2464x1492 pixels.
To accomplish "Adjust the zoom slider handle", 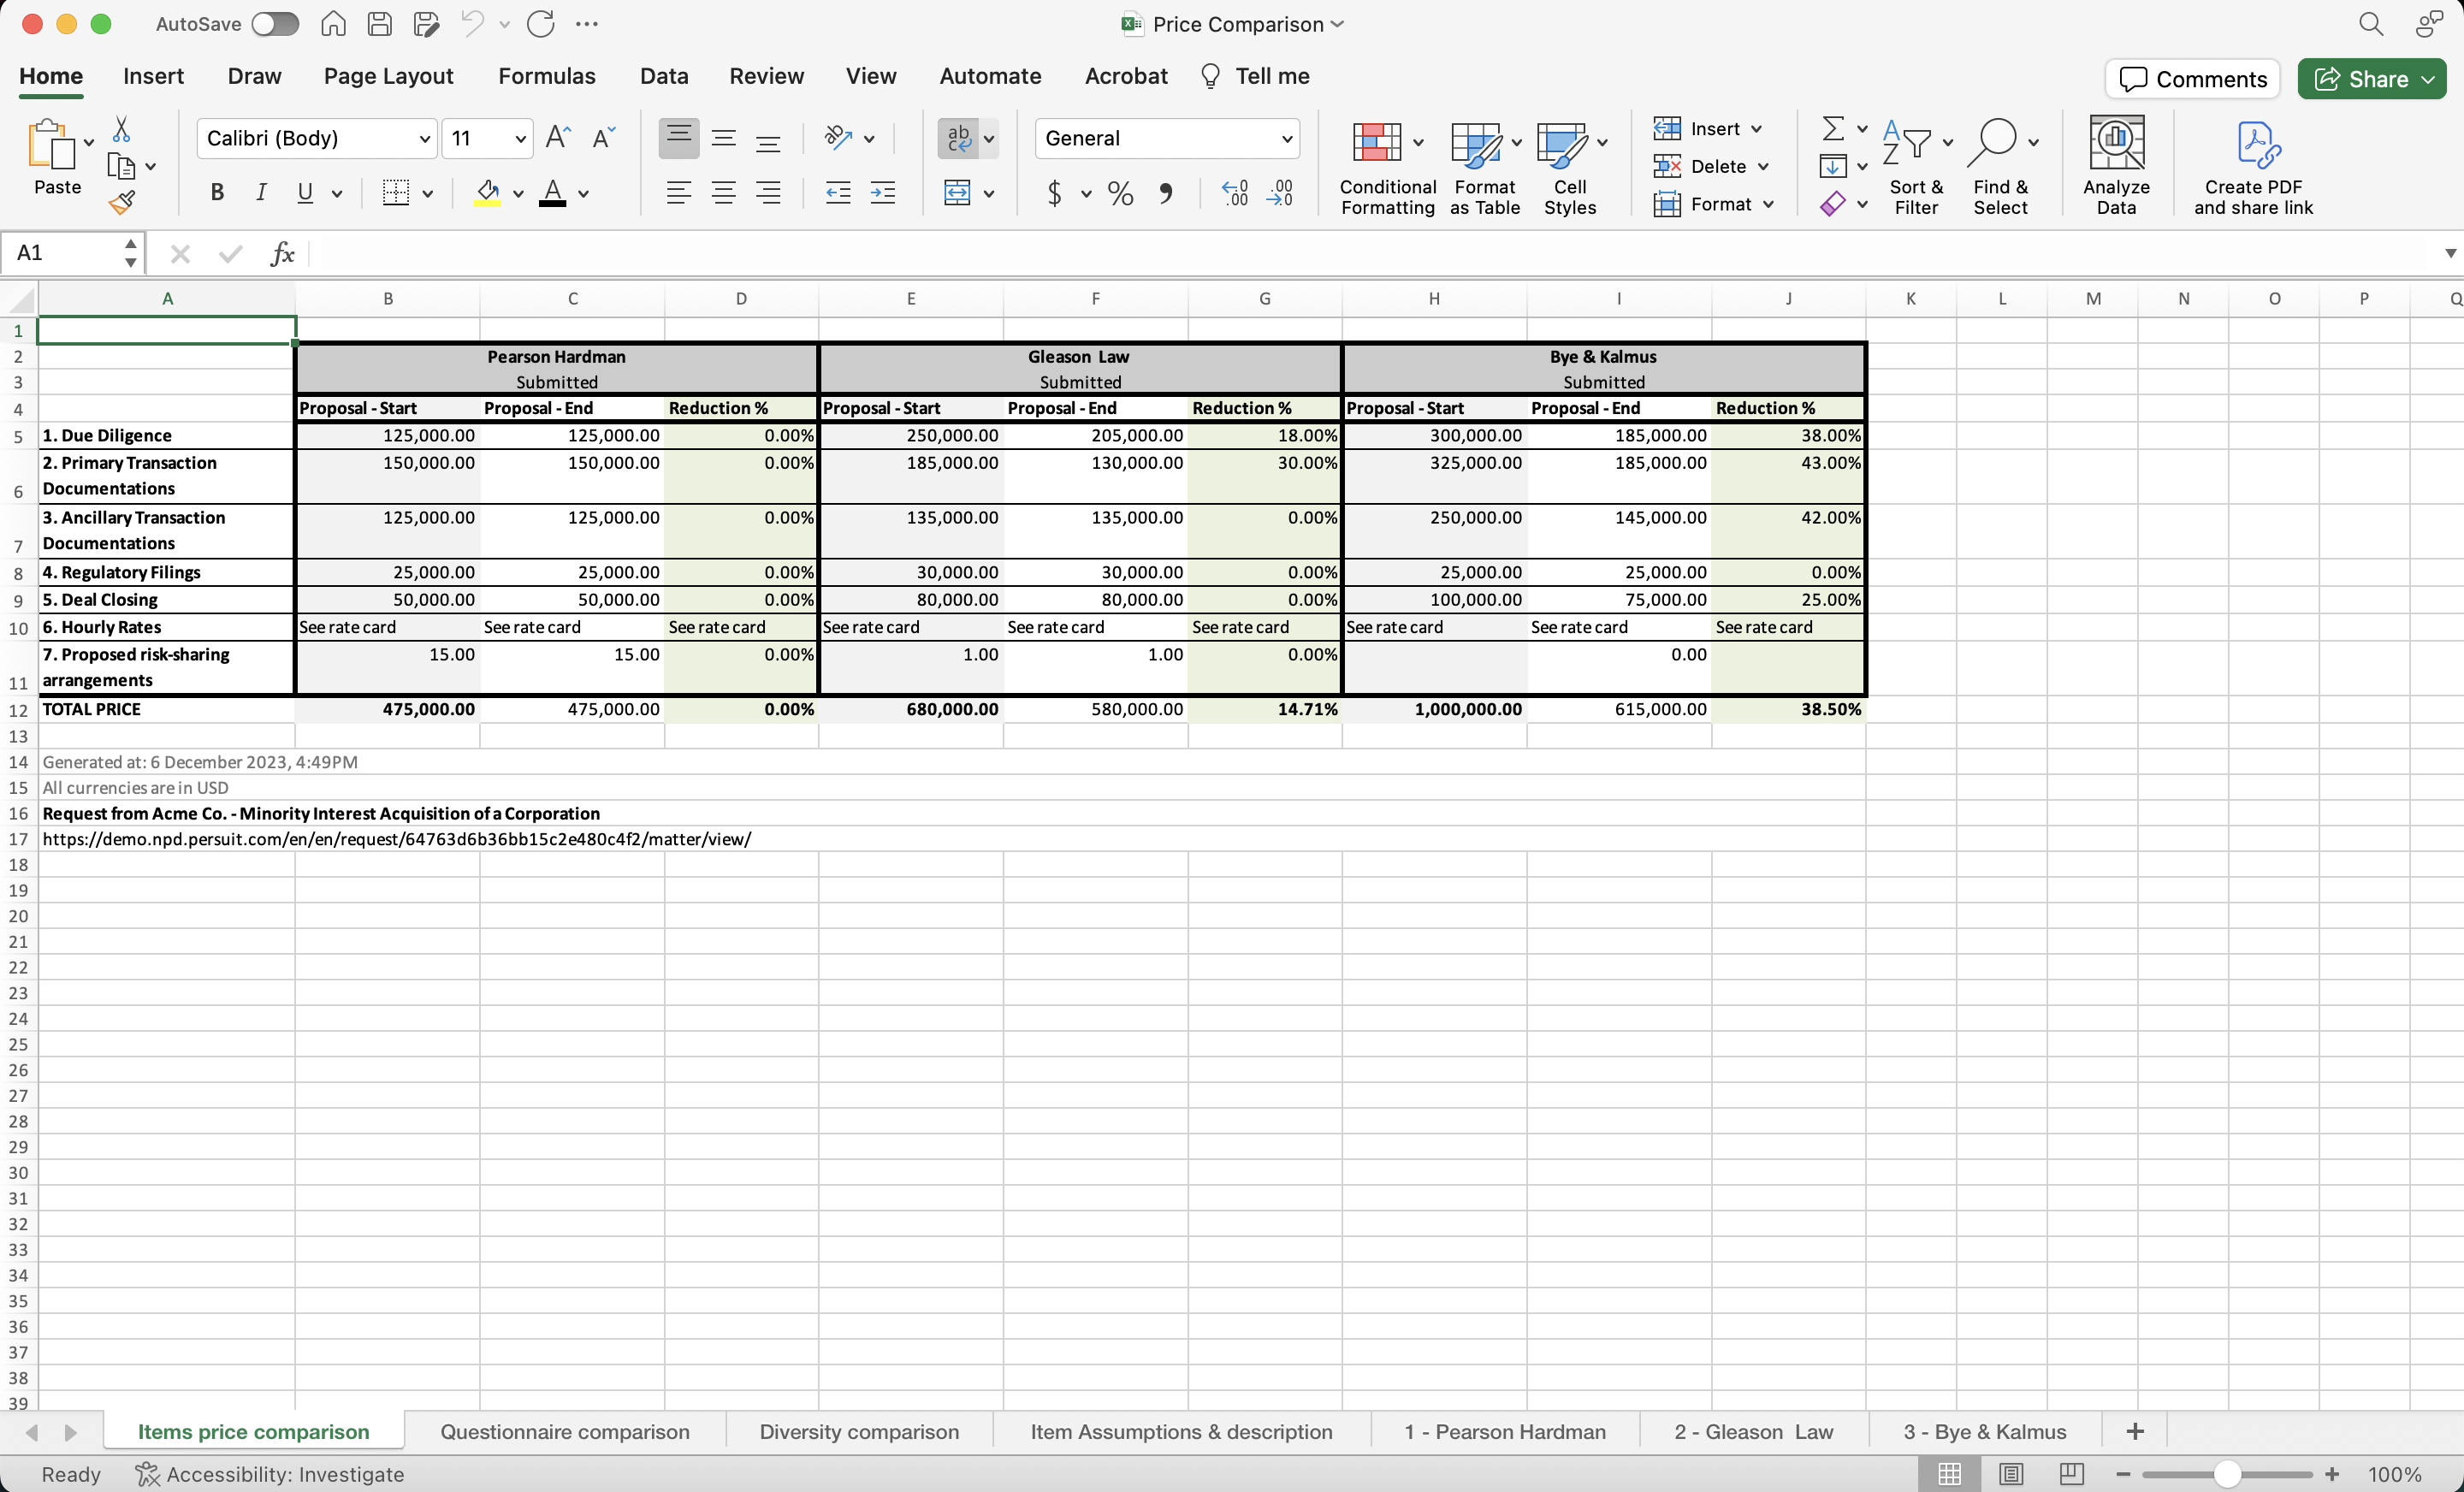I will (x=2226, y=1474).
